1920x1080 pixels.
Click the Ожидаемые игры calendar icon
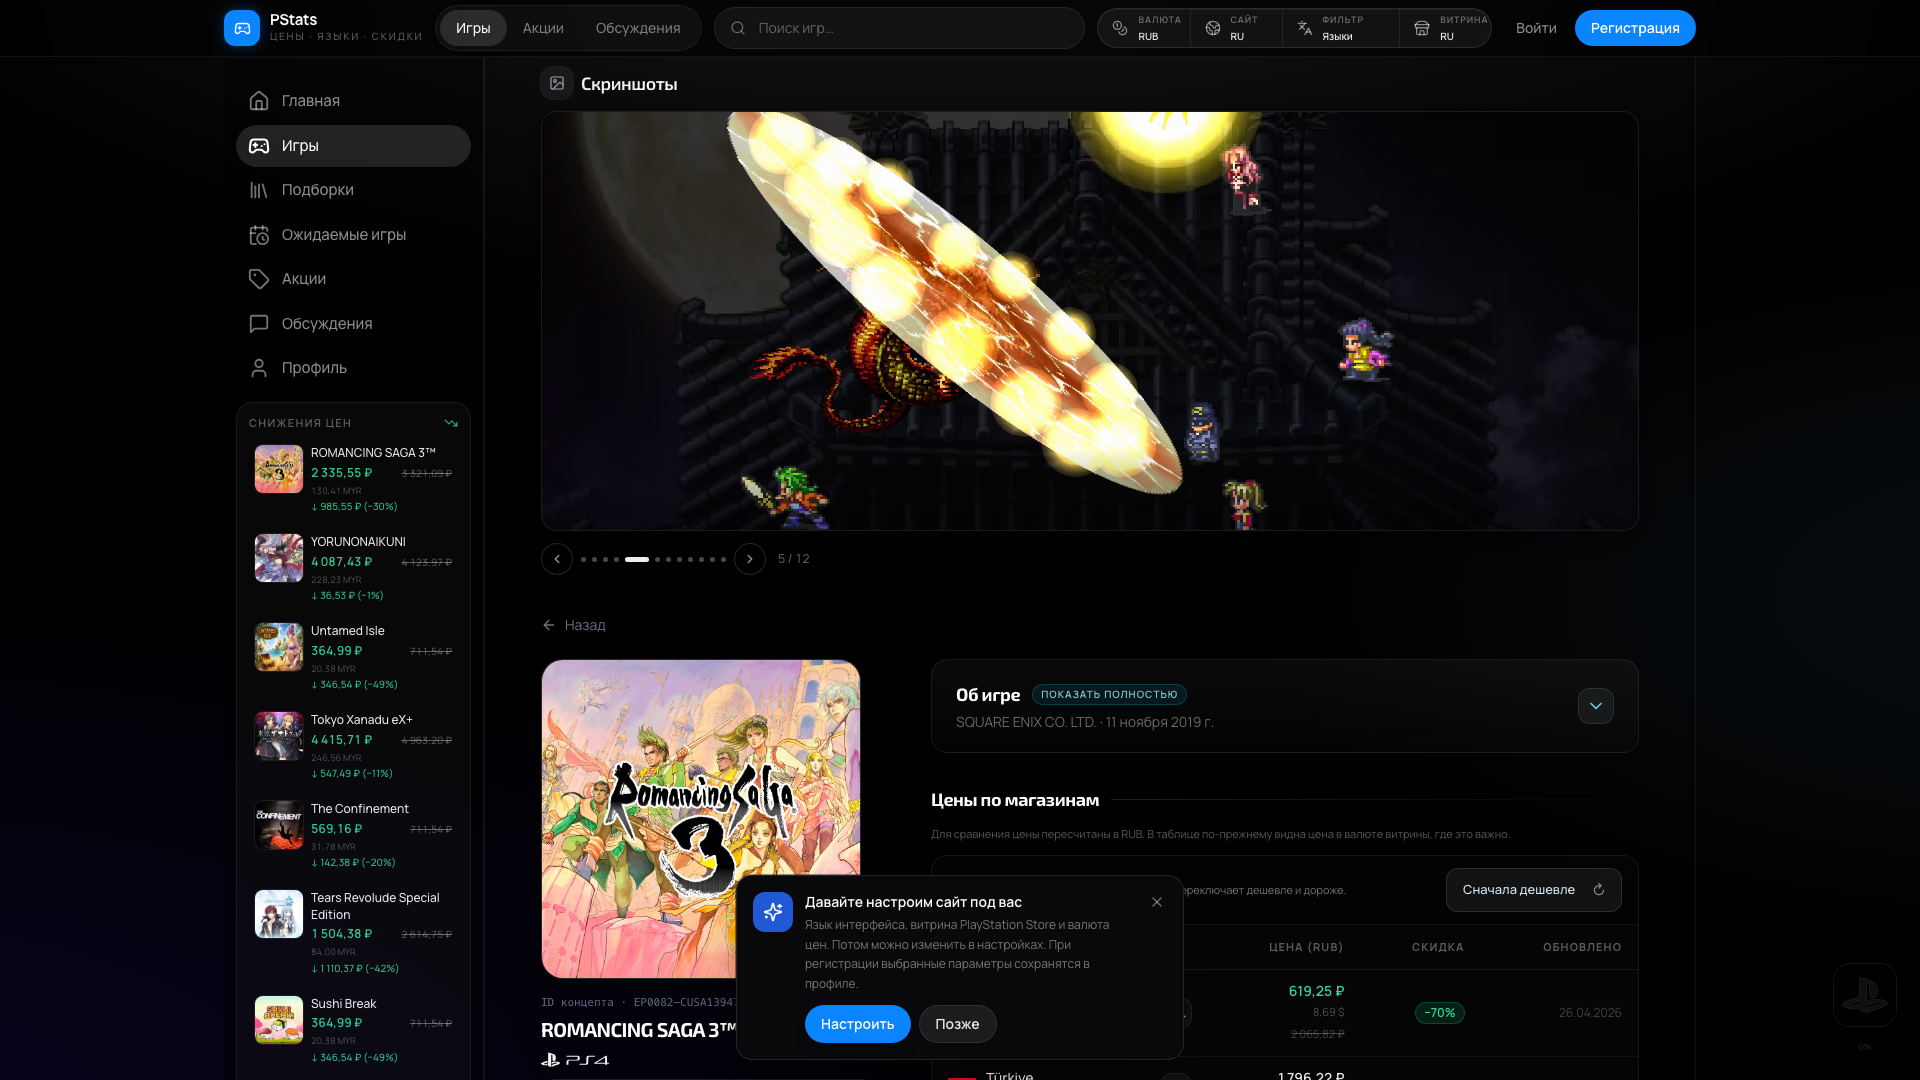point(259,235)
